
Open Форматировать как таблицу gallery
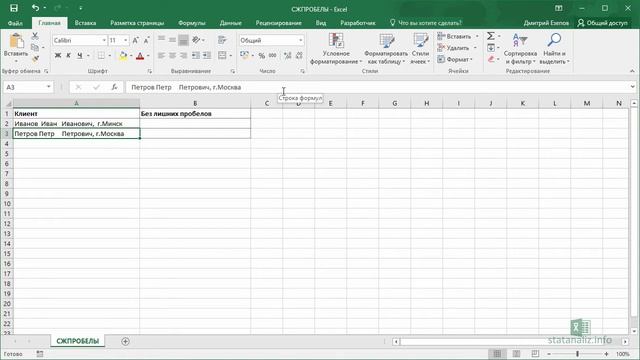coord(386,49)
